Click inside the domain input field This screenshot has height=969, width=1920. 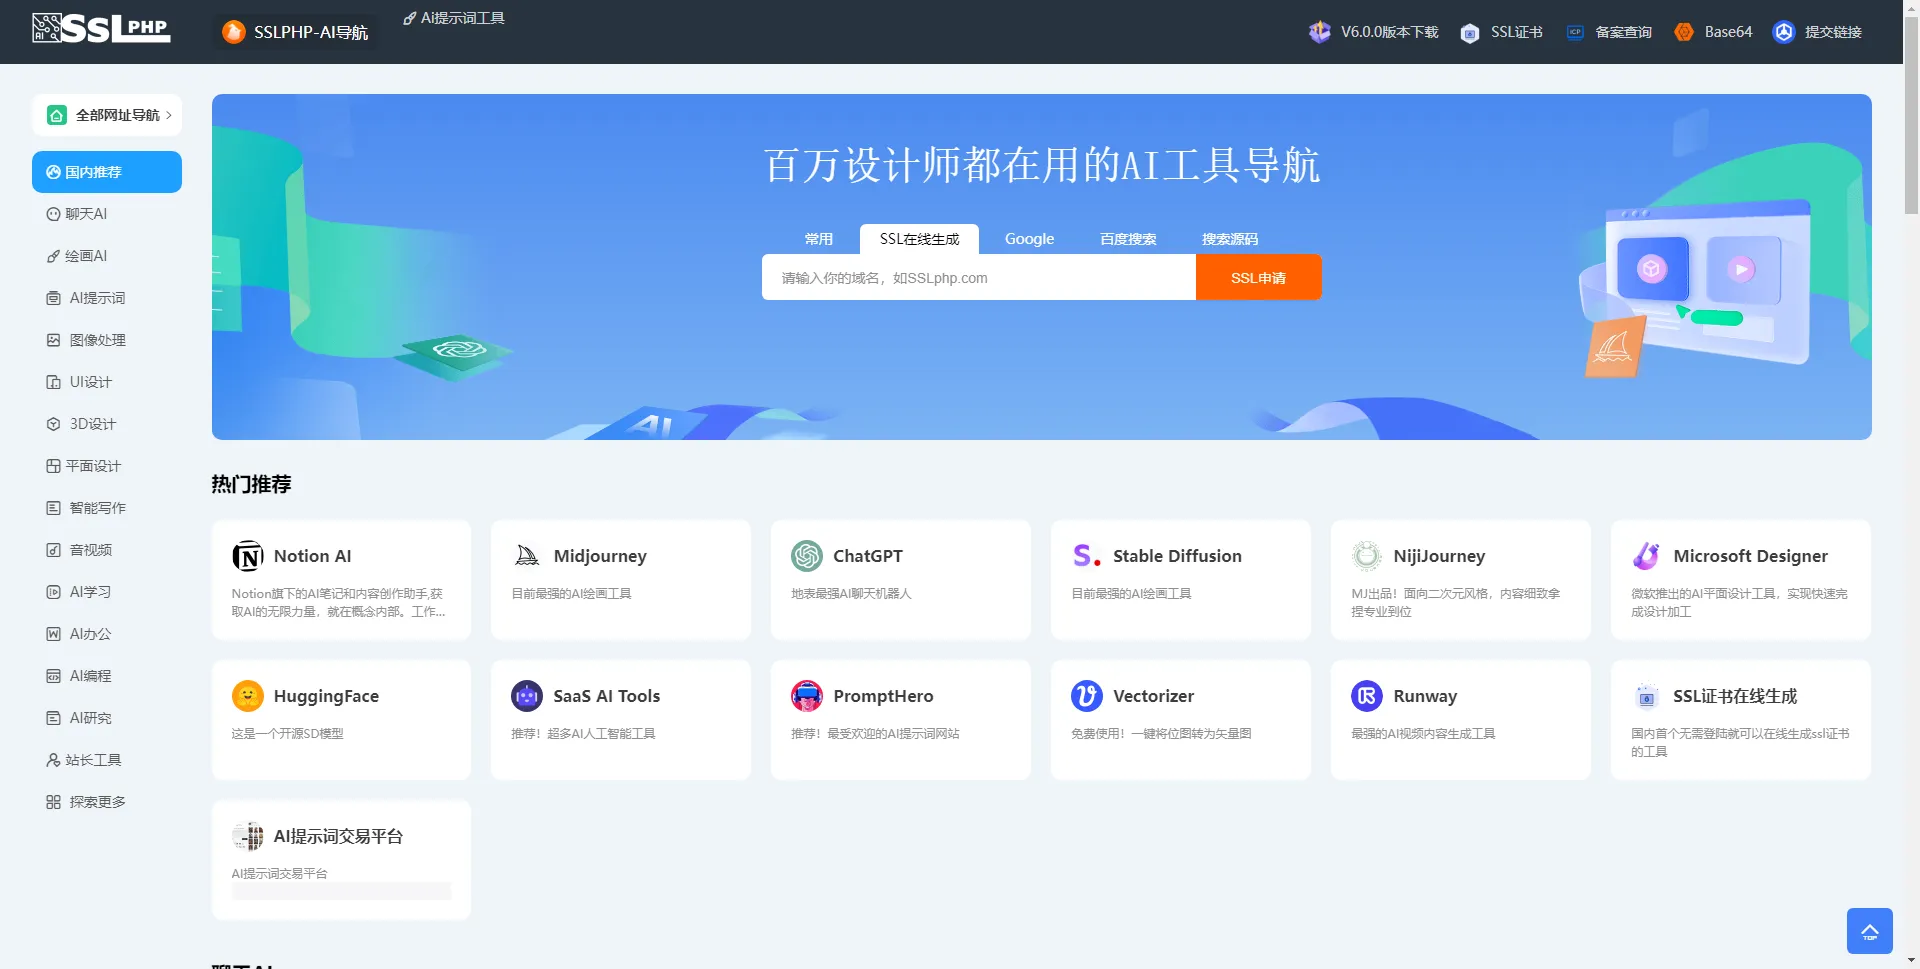click(975, 277)
